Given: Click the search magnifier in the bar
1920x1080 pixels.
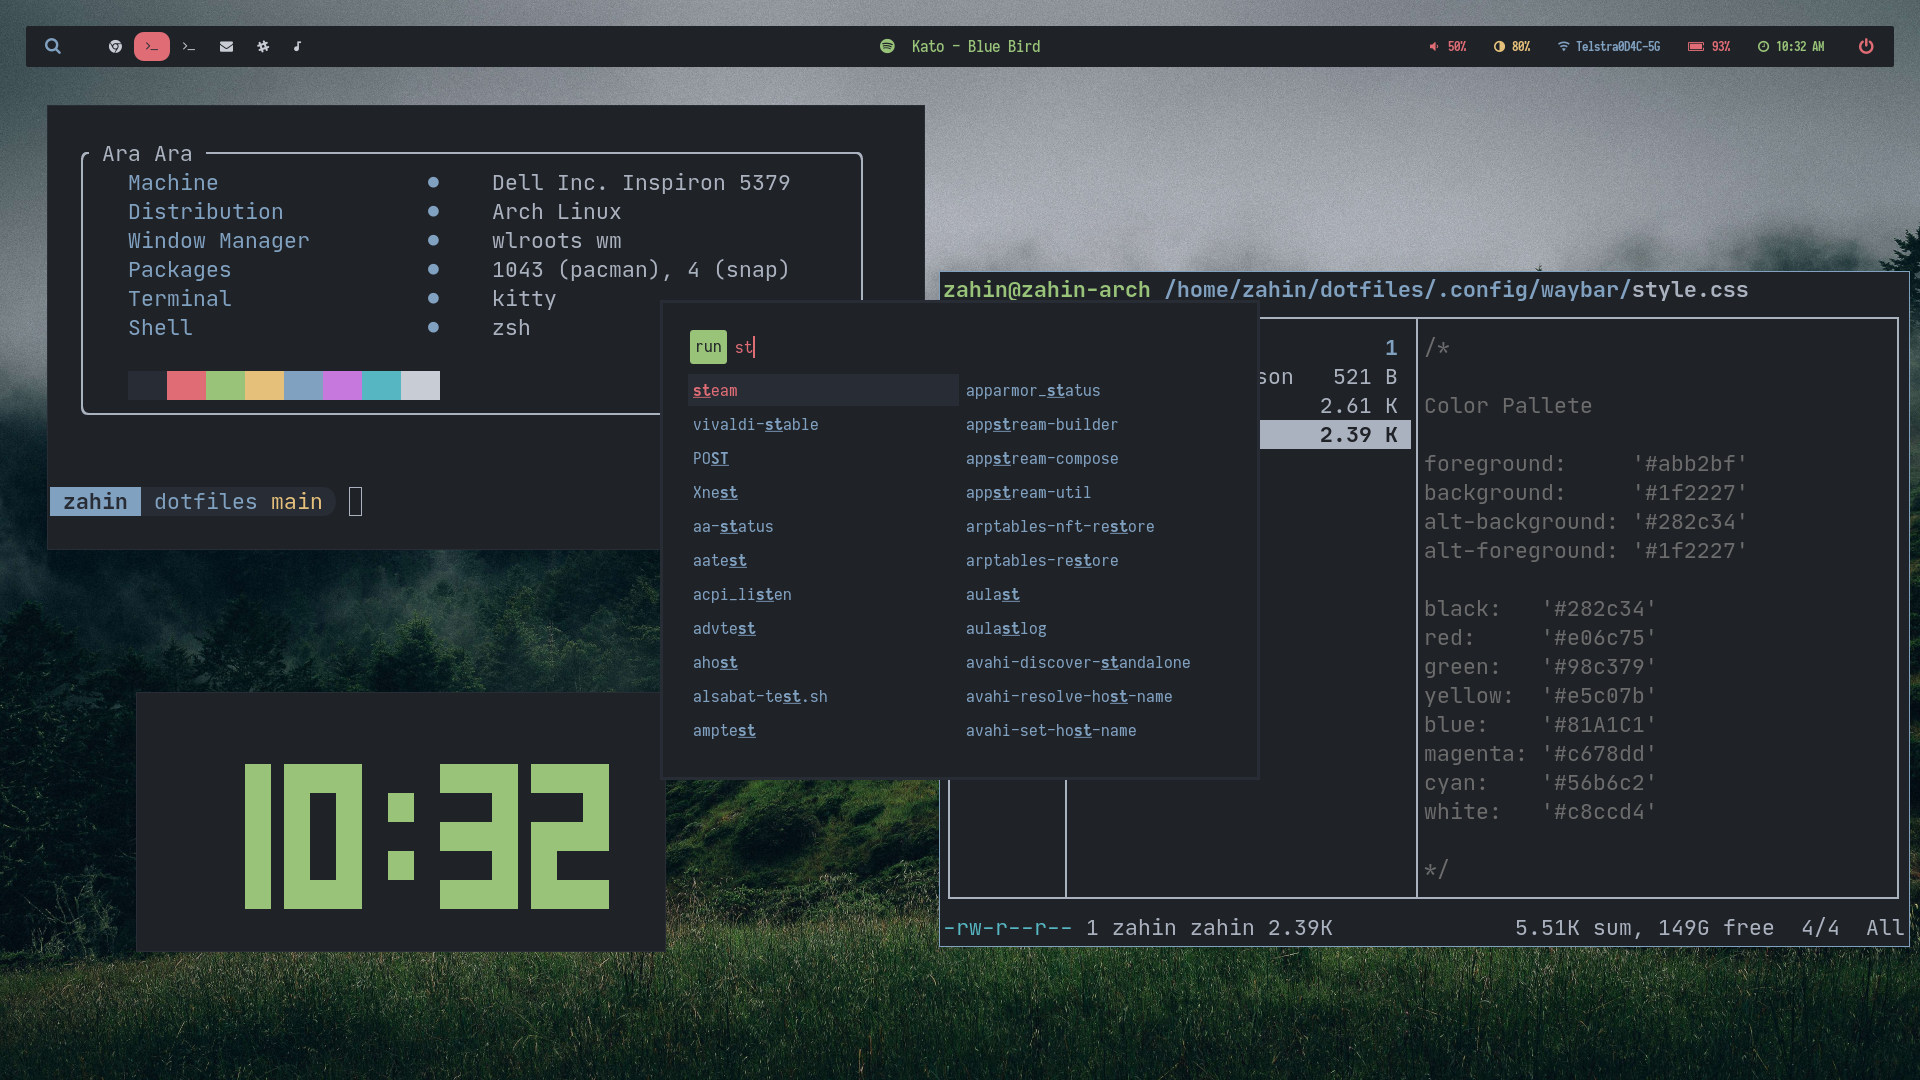Looking at the screenshot, I should coord(53,46).
